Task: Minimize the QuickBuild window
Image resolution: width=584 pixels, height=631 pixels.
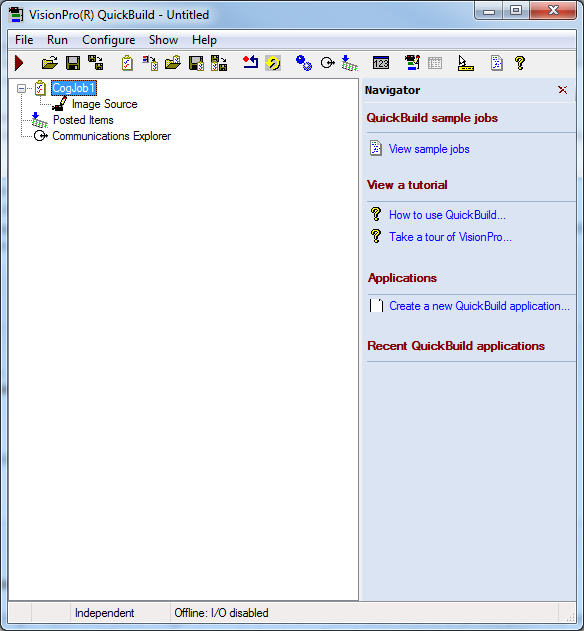Action: [489, 11]
